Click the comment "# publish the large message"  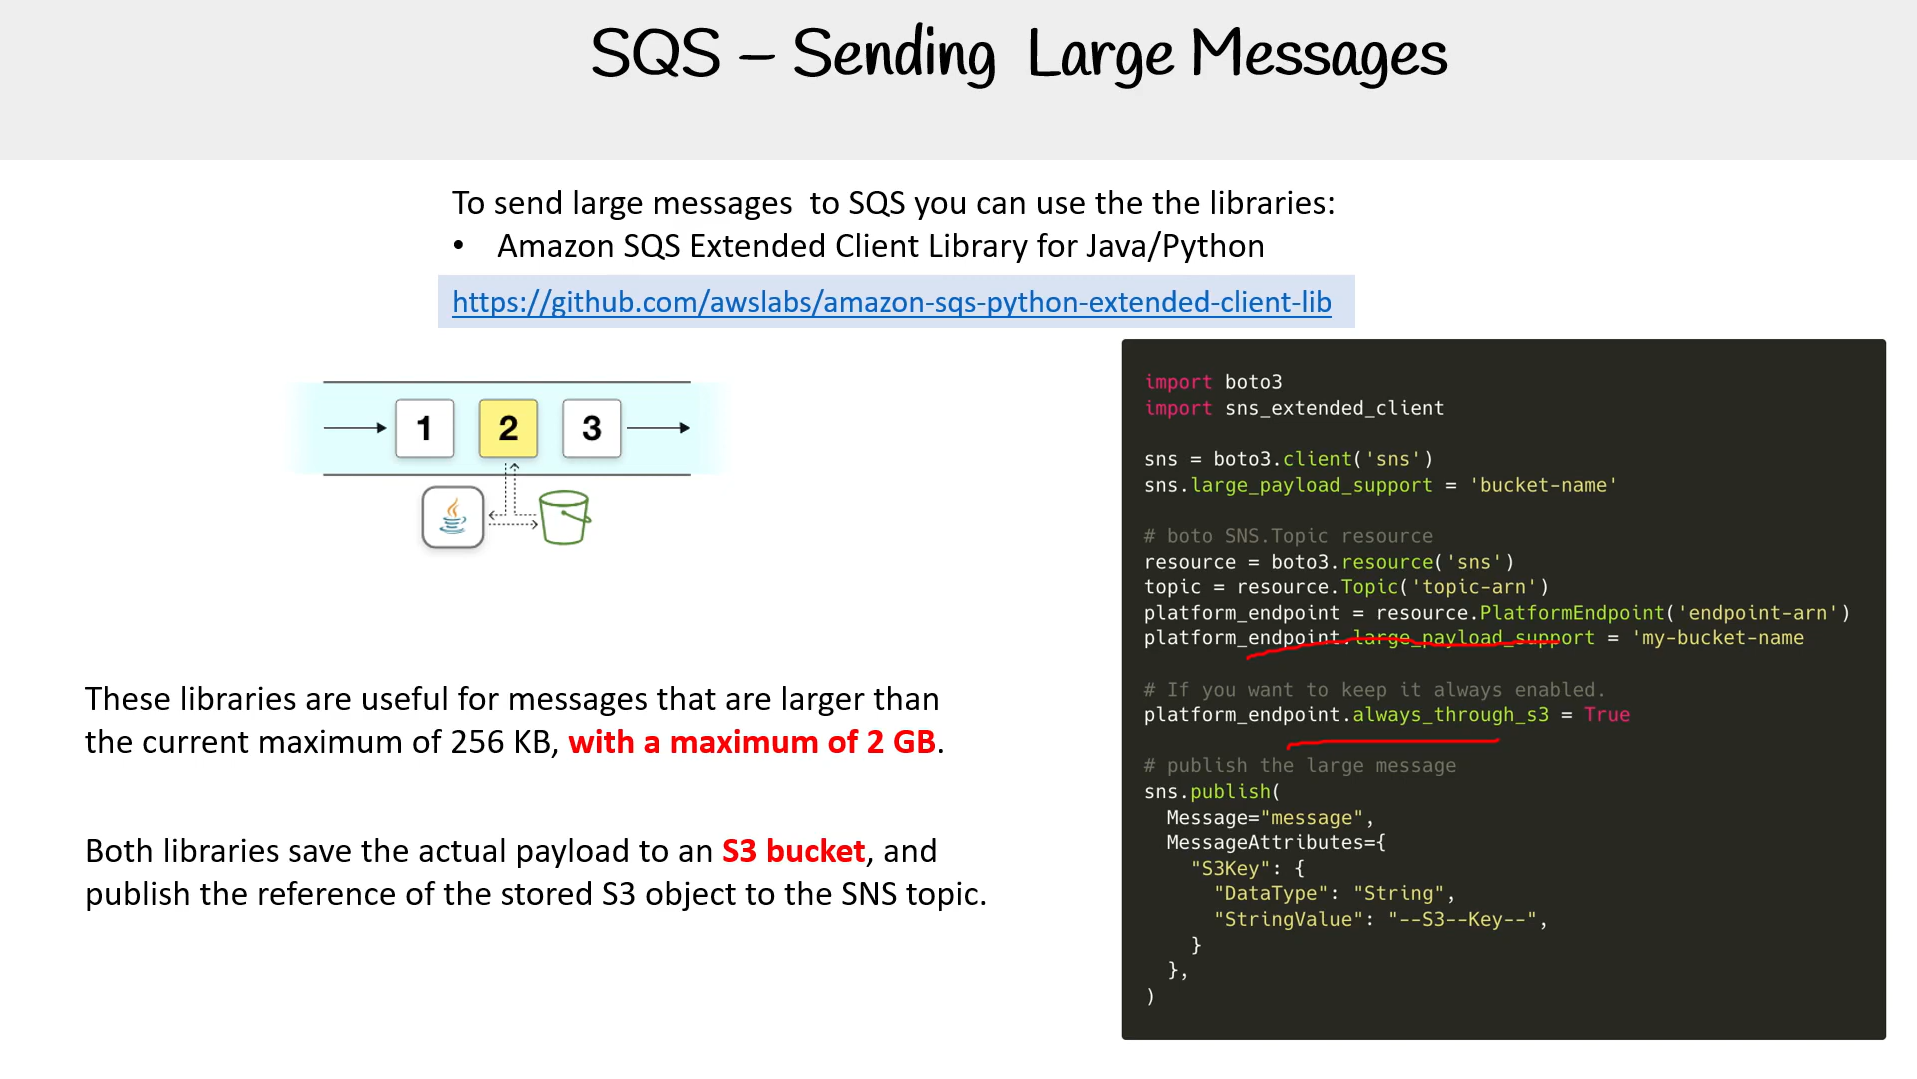1300,766
